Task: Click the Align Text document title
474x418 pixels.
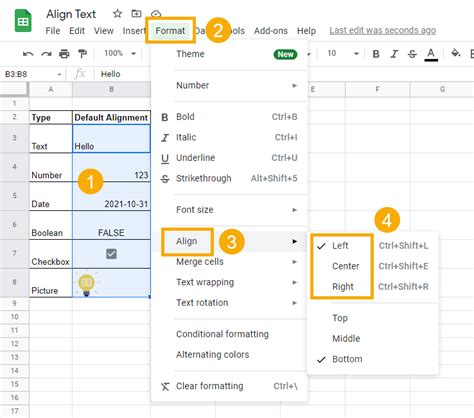Action: [x=71, y=14]
